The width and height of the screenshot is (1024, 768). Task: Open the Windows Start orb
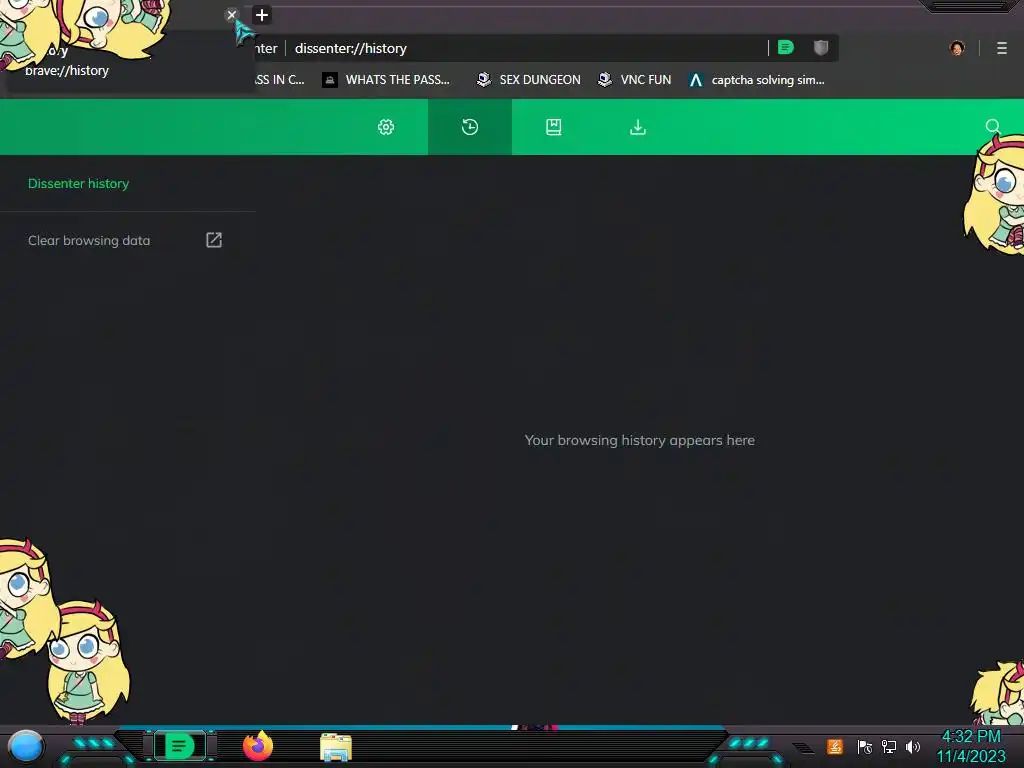coord(26,746)
